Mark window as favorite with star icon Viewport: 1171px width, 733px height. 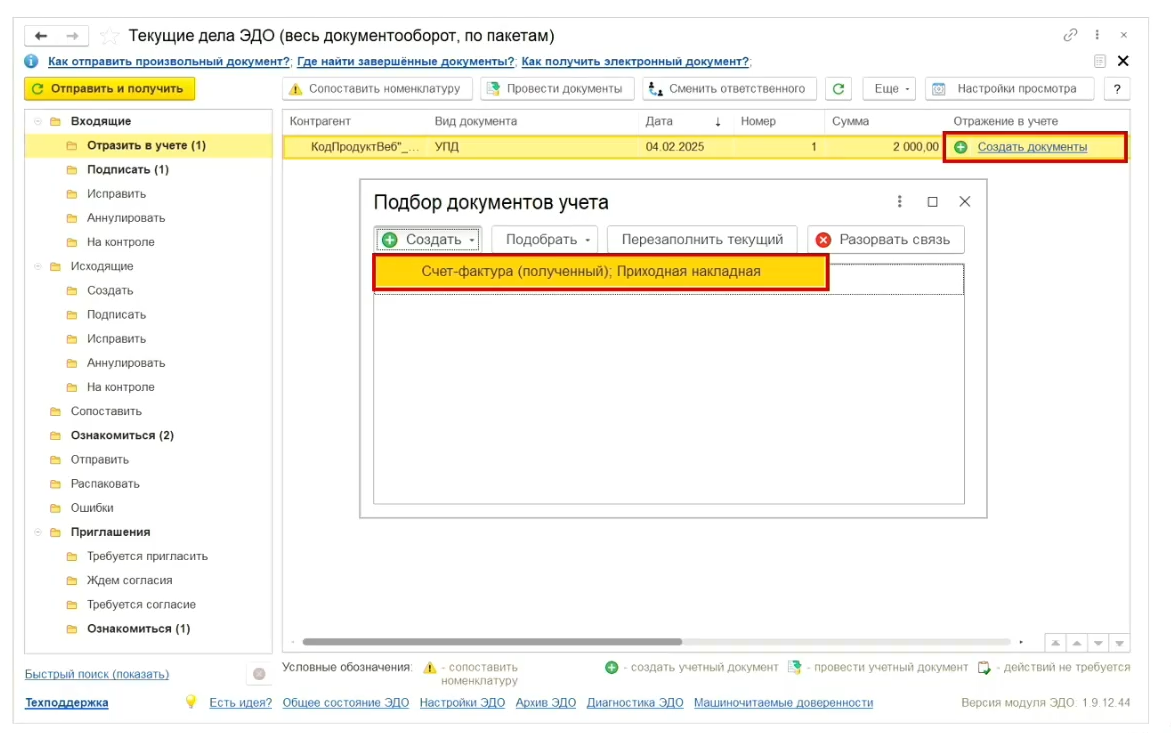pyautogui.click(x=111, y=36)
